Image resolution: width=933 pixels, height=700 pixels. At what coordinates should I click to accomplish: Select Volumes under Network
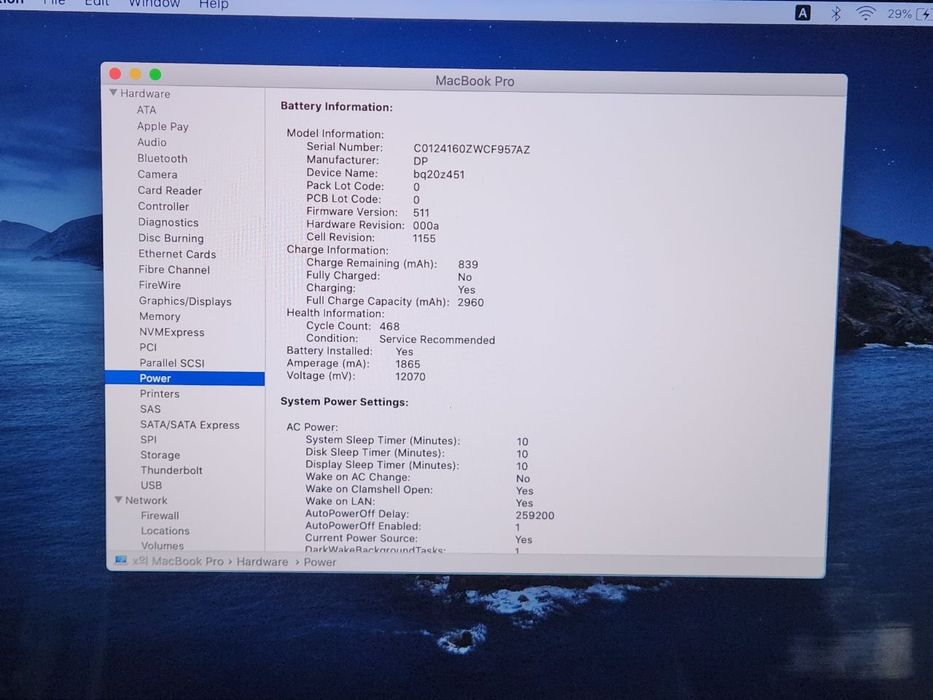coord(162,545)
